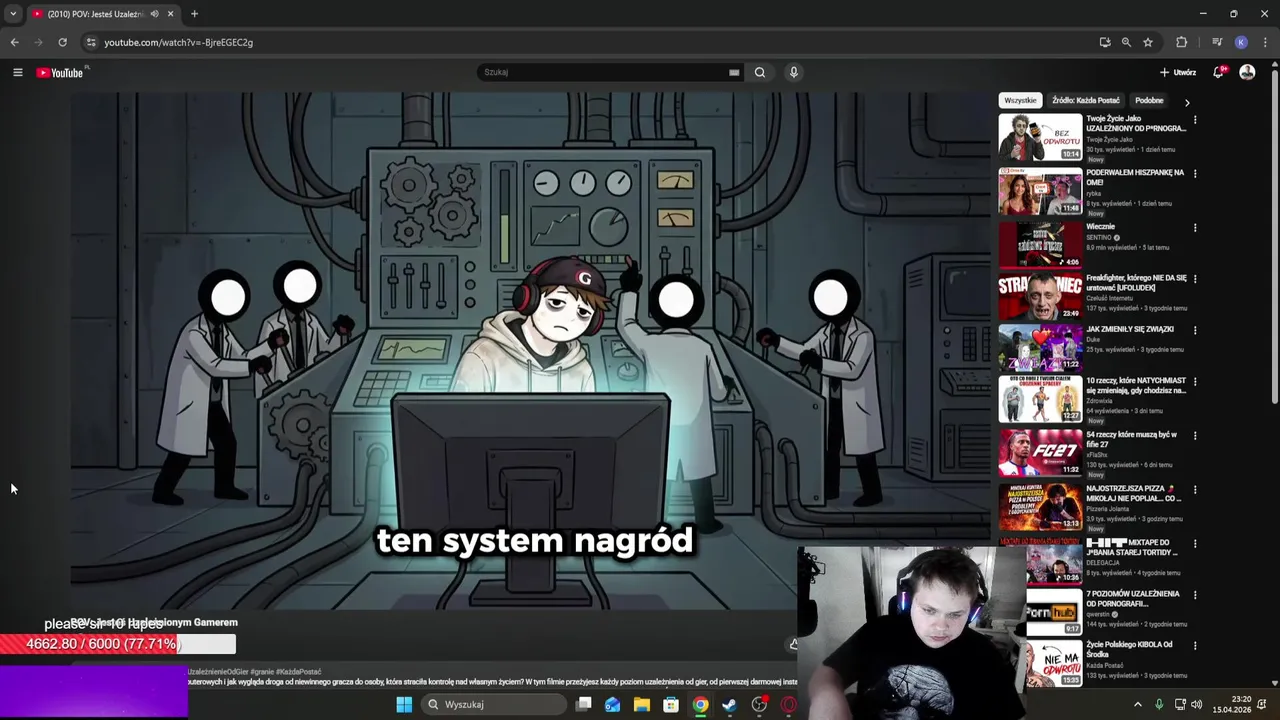Image resolution: width=1280 pixels, height=720 pixels.
Task: Open the Wiecznie video by SENTINO
Action: [1040, 245]
